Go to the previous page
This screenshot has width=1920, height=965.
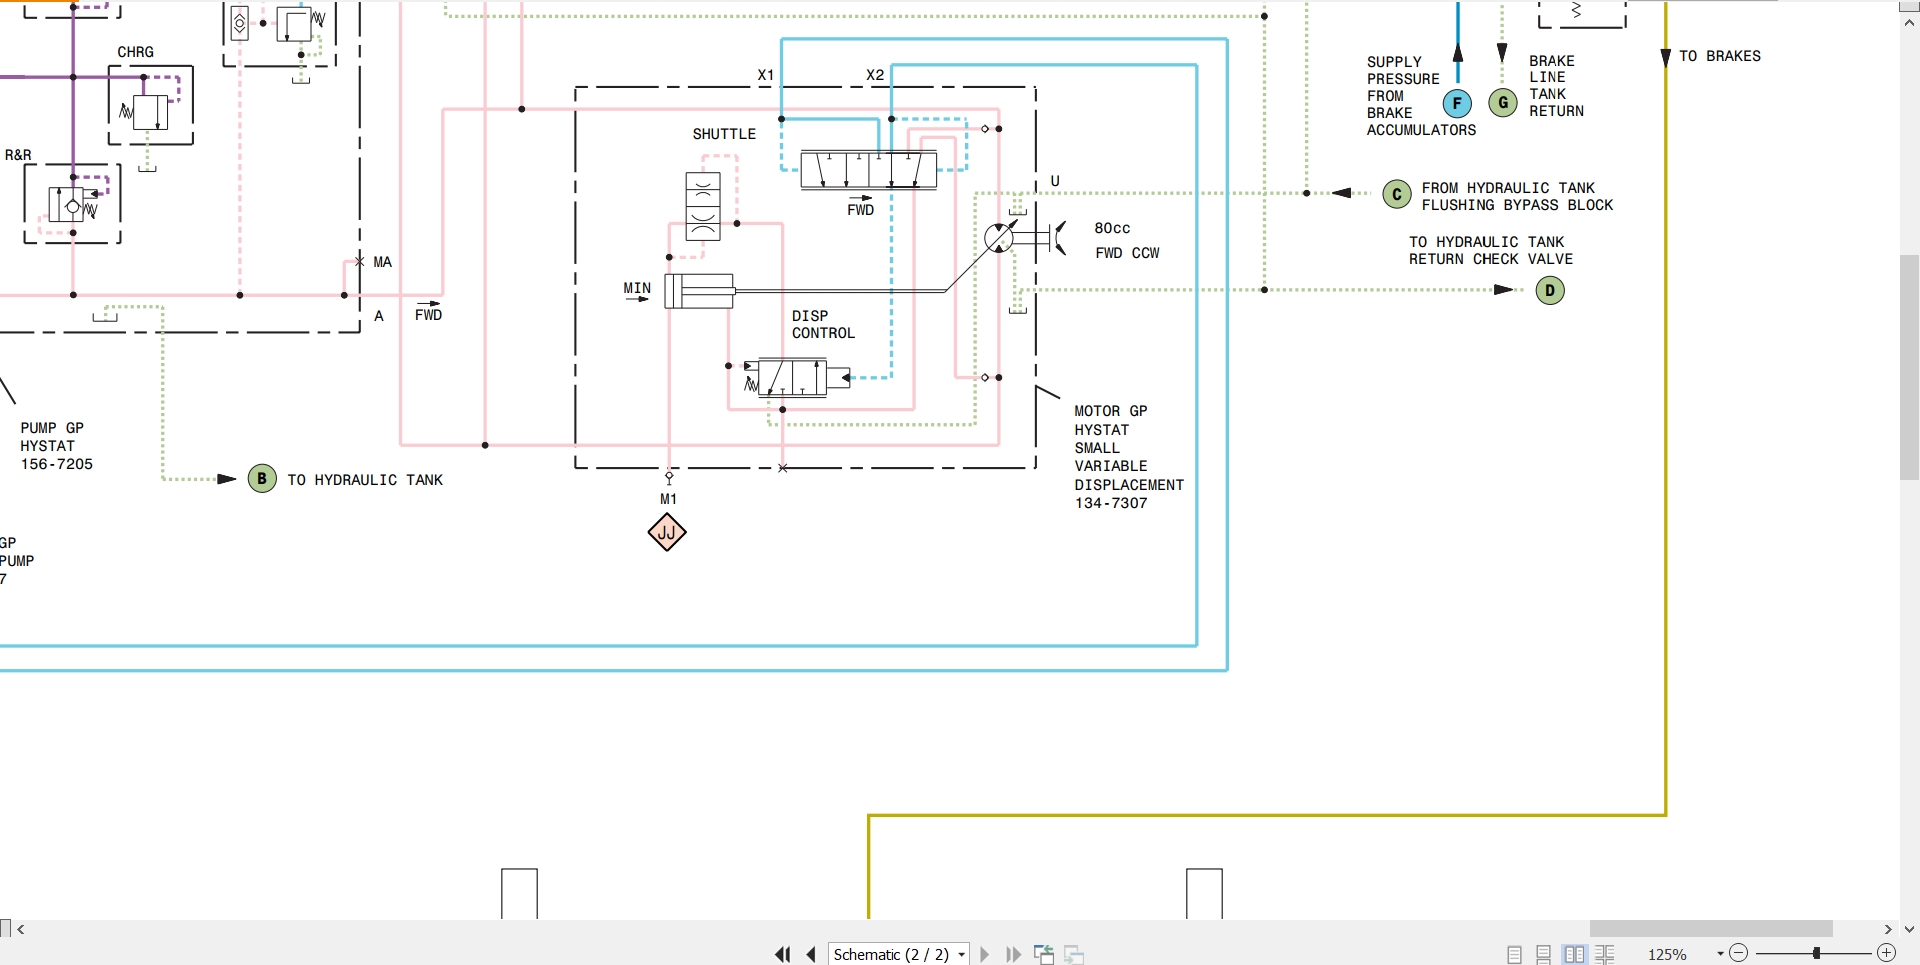click(x=812, y=954)
